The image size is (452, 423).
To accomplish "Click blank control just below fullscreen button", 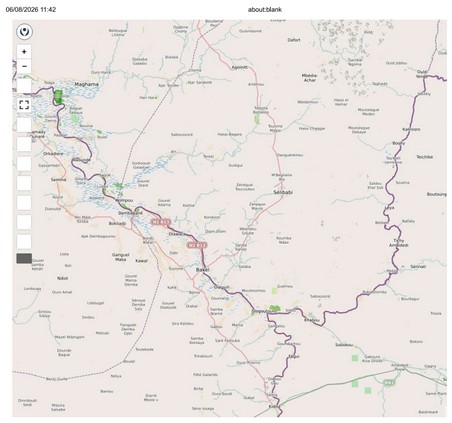I will (x=24, y=125).
